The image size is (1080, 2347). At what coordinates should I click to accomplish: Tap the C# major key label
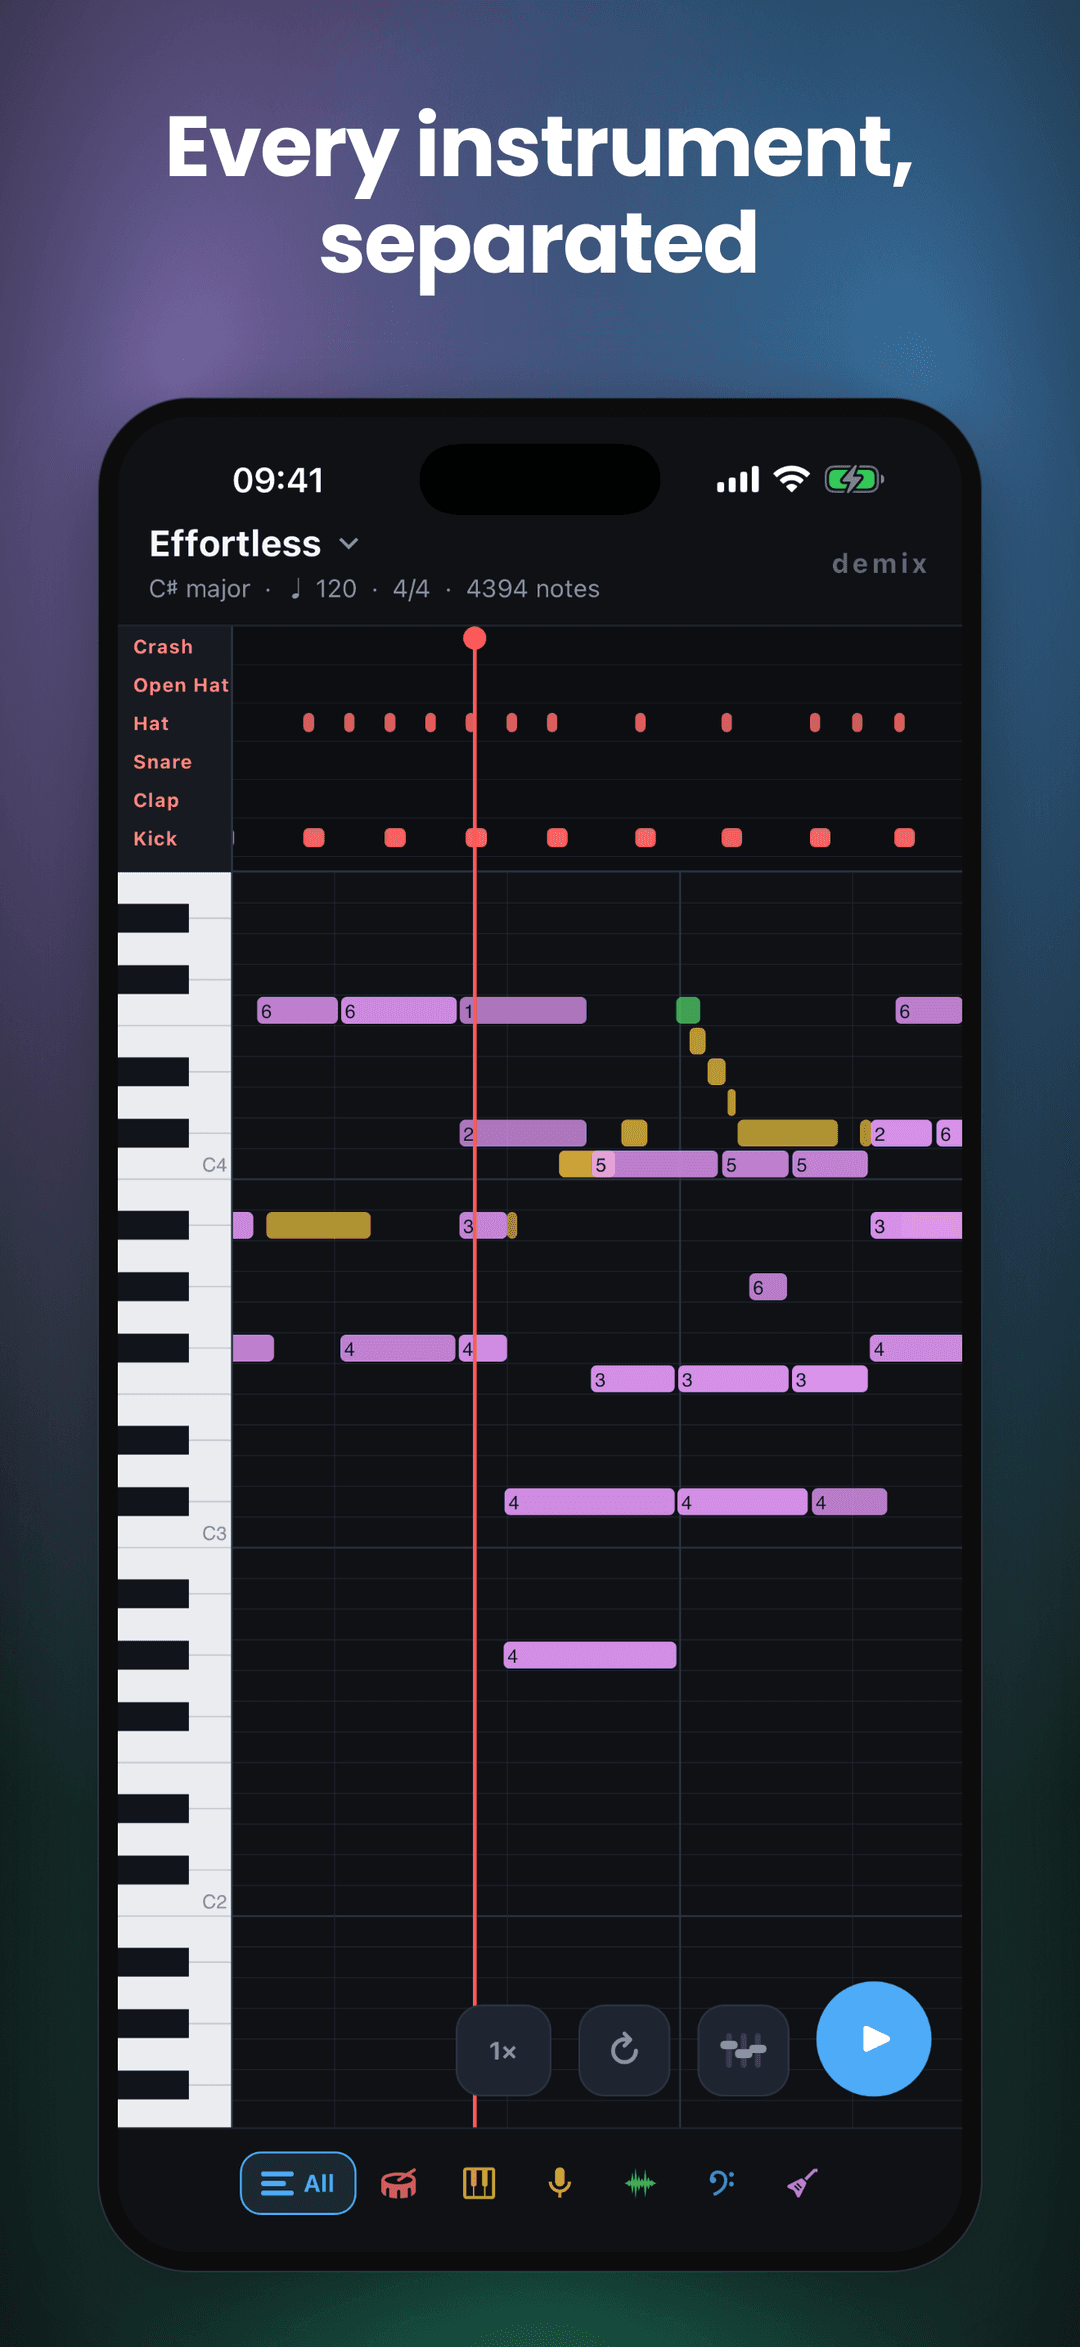[x=199, y=589]
